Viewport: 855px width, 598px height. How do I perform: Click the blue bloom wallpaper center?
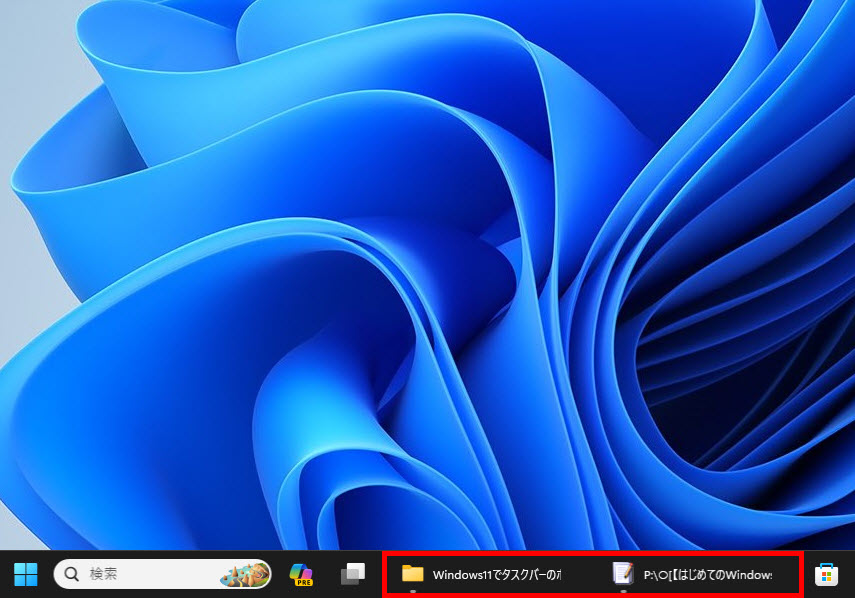coord(430,280)
